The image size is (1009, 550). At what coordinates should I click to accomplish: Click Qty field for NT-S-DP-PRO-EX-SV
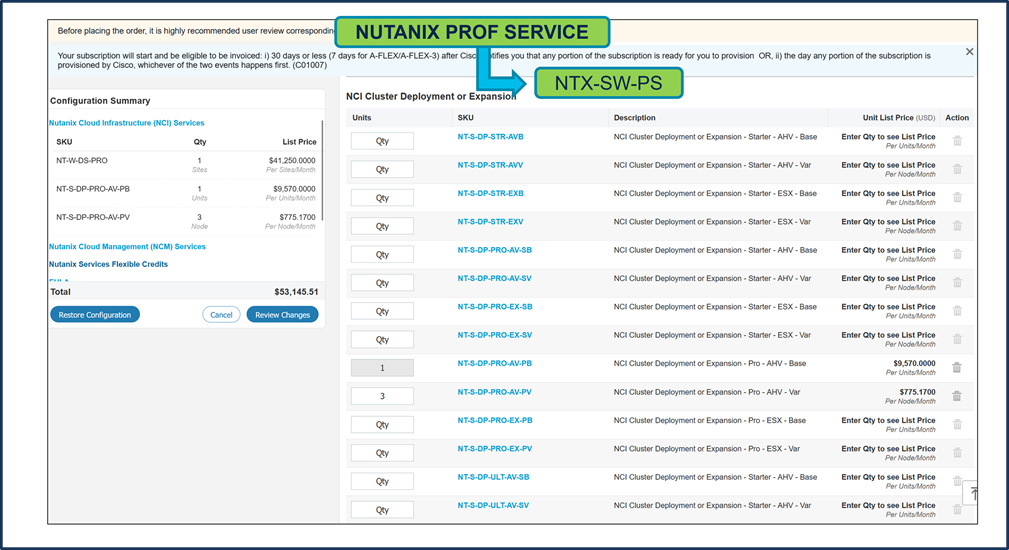click(382, 339)
